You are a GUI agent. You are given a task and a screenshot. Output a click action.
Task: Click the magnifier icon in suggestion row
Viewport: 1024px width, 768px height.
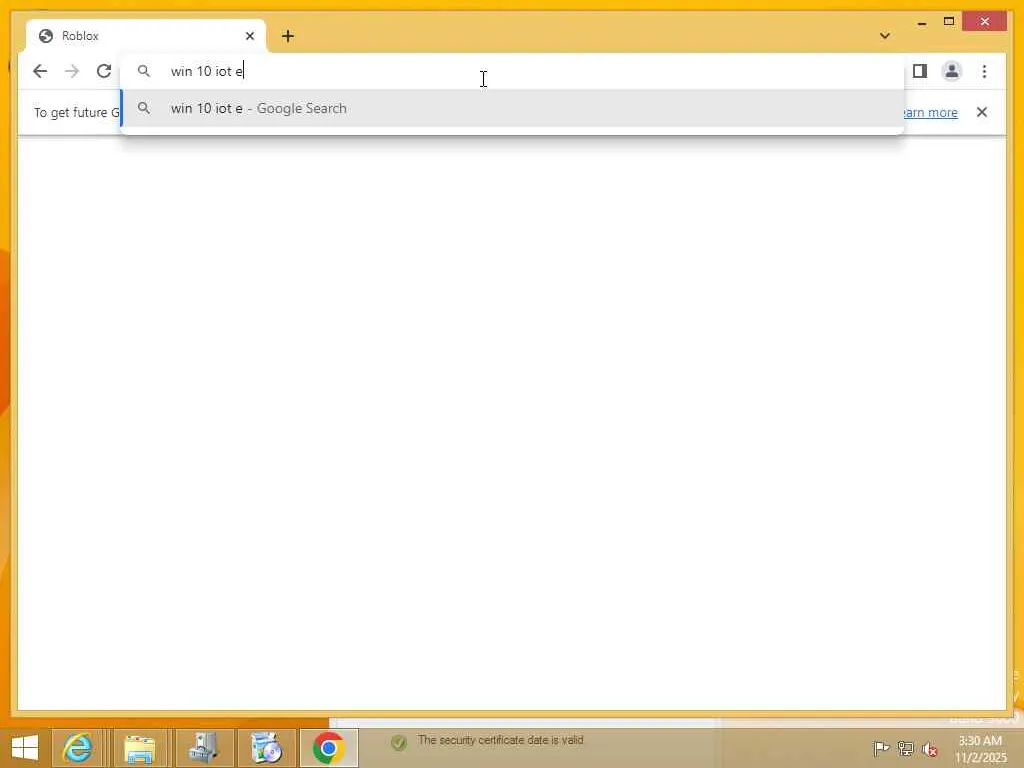(x=144, y=108)
